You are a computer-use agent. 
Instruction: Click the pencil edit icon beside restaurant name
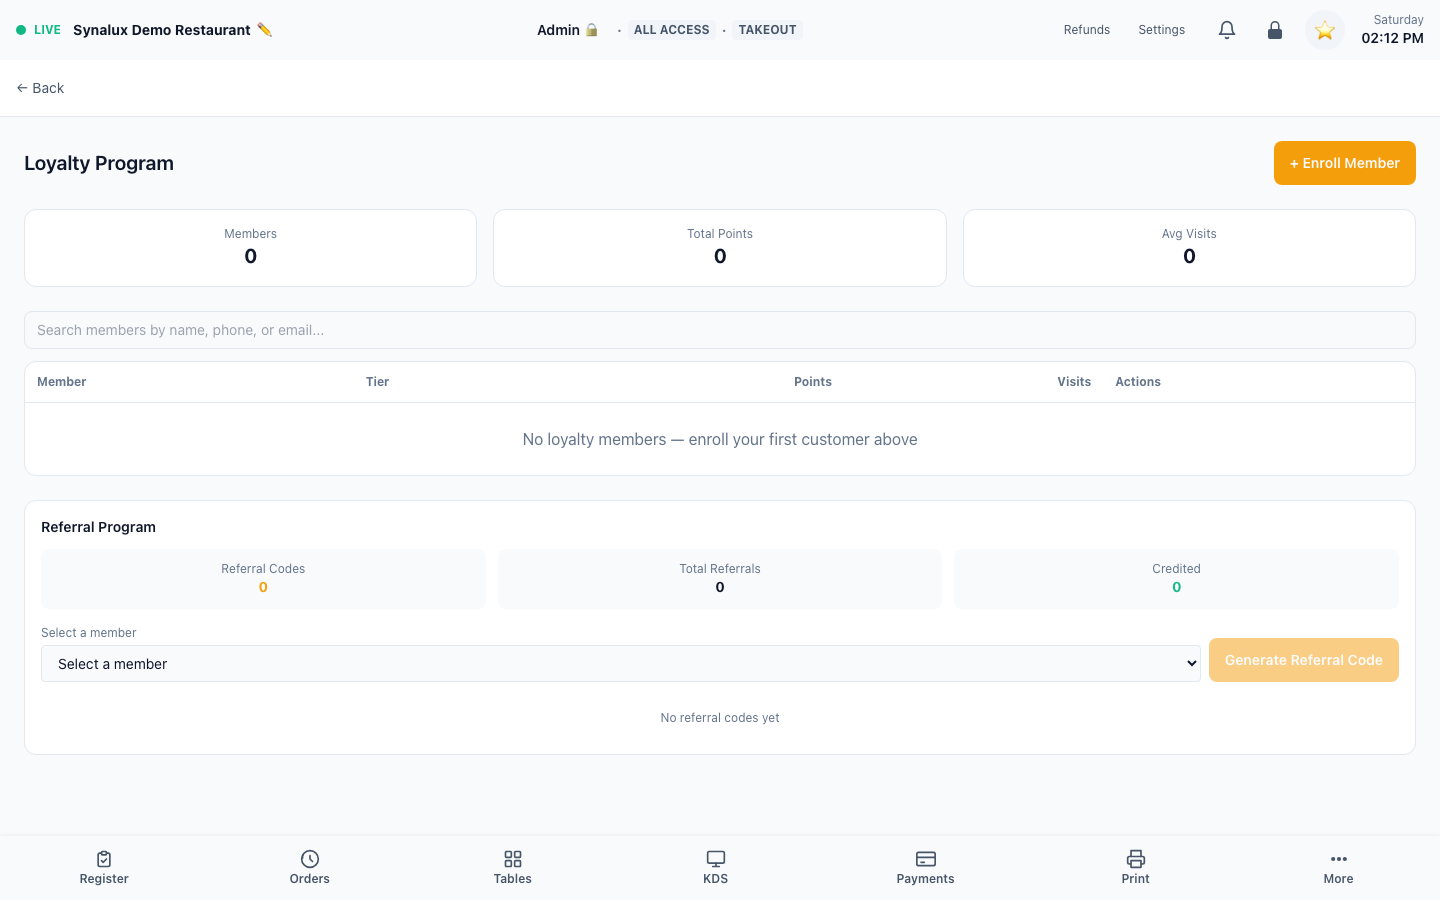tap(264, 30)
